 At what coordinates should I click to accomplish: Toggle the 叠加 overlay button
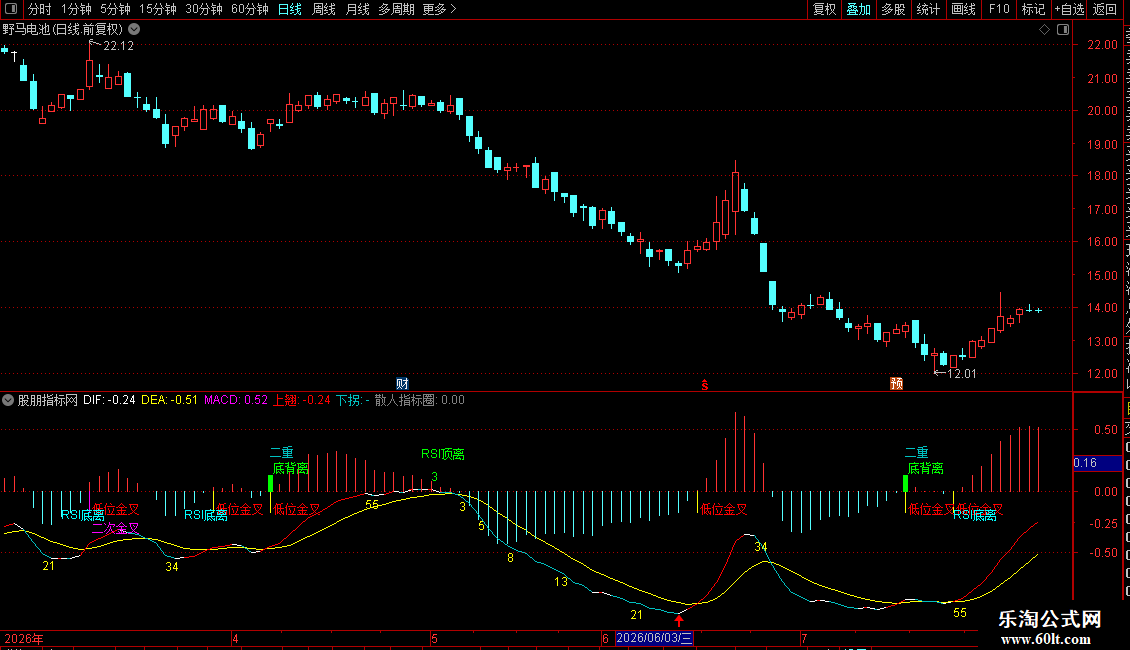(858, 9)
